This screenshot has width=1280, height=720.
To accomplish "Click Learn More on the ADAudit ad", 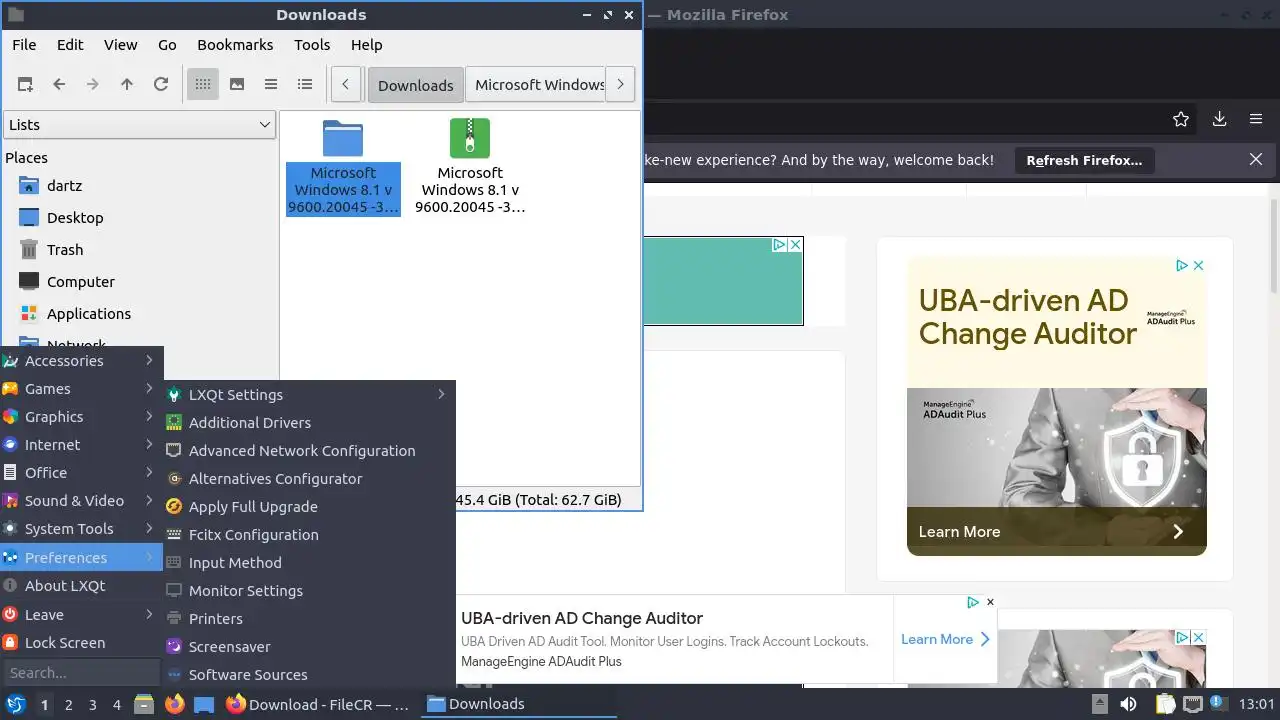I will [x=1056, y=532].
